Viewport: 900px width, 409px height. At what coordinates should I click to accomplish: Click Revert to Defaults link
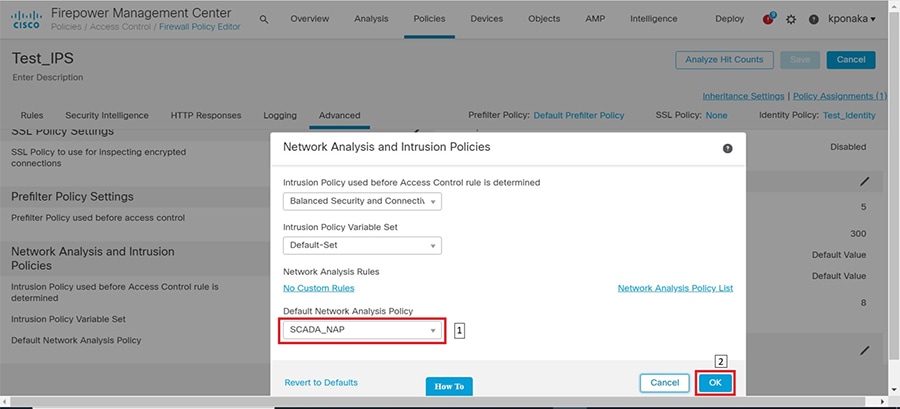tap(321, 382)
